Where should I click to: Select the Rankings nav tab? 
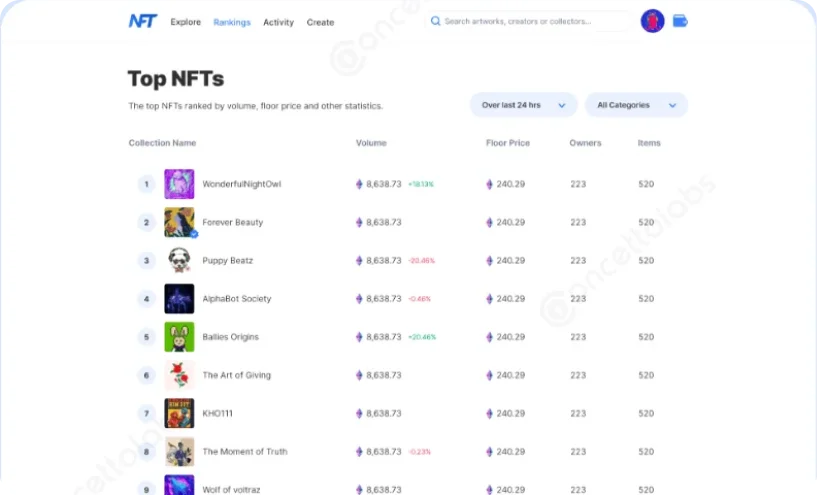click(232, 22)
